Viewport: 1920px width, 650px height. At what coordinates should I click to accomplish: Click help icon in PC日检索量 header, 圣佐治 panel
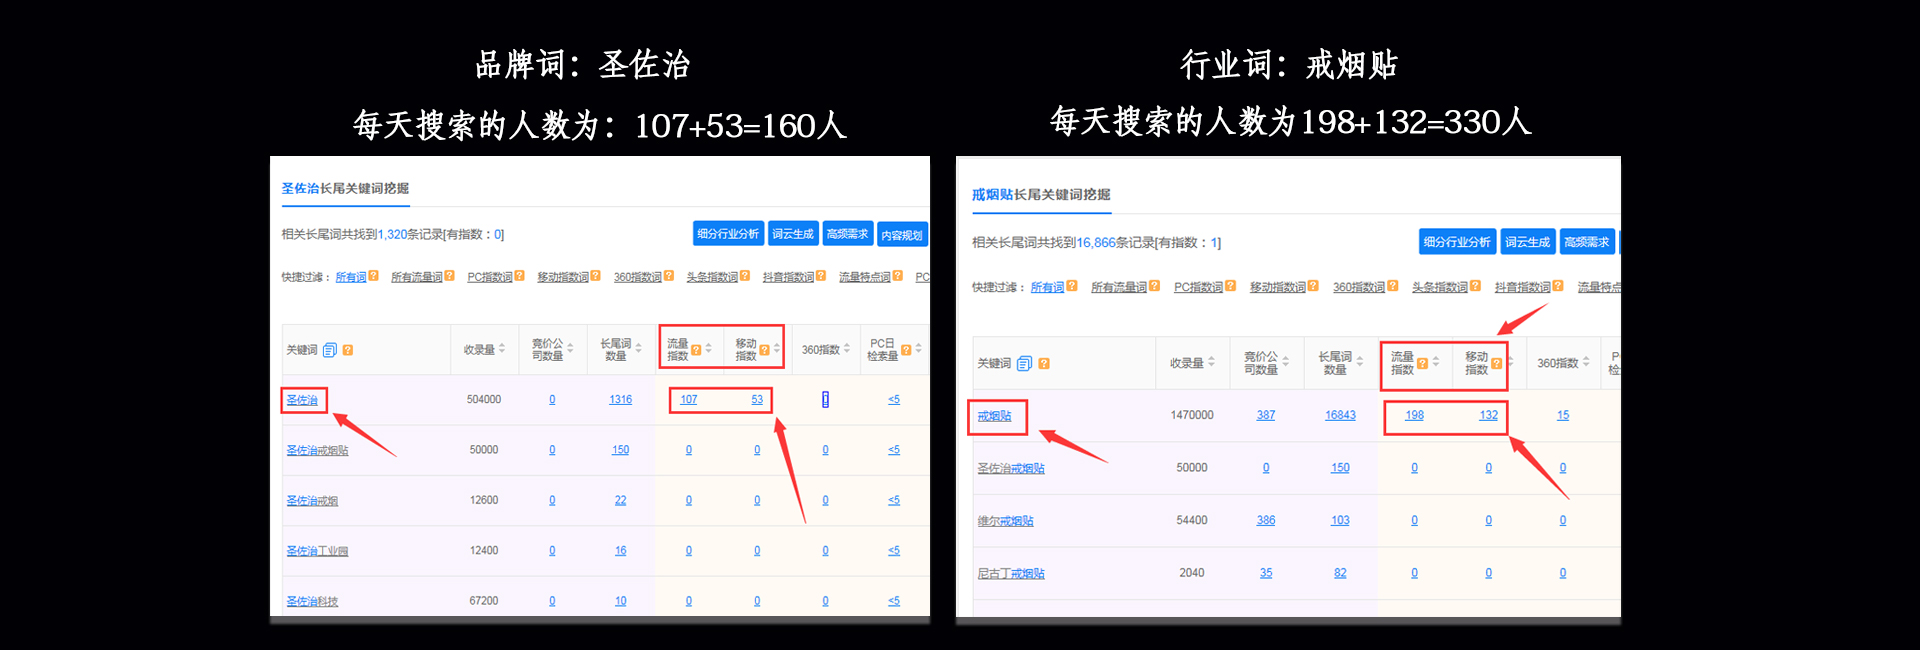point(906,350)
